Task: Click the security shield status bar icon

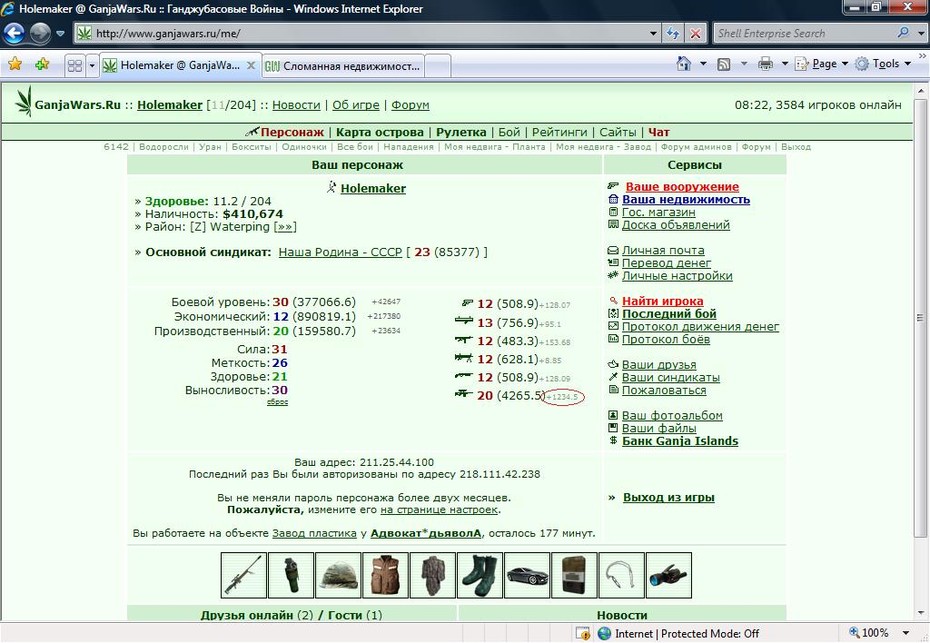Action: [582, 634]
